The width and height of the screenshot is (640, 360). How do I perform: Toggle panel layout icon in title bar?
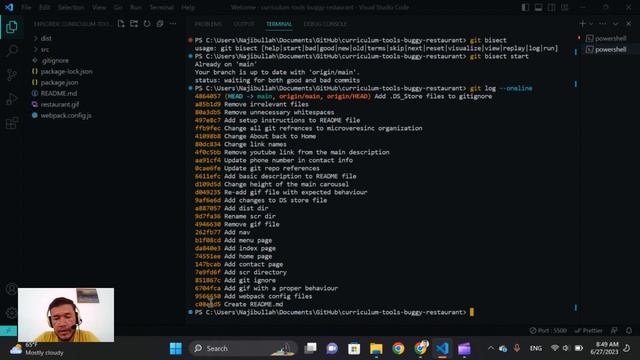click(x=538, y=7)
